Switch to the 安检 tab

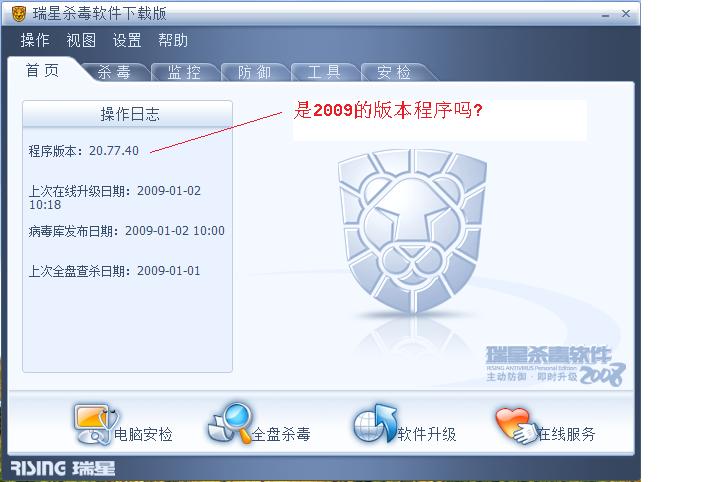coord(394,72)
